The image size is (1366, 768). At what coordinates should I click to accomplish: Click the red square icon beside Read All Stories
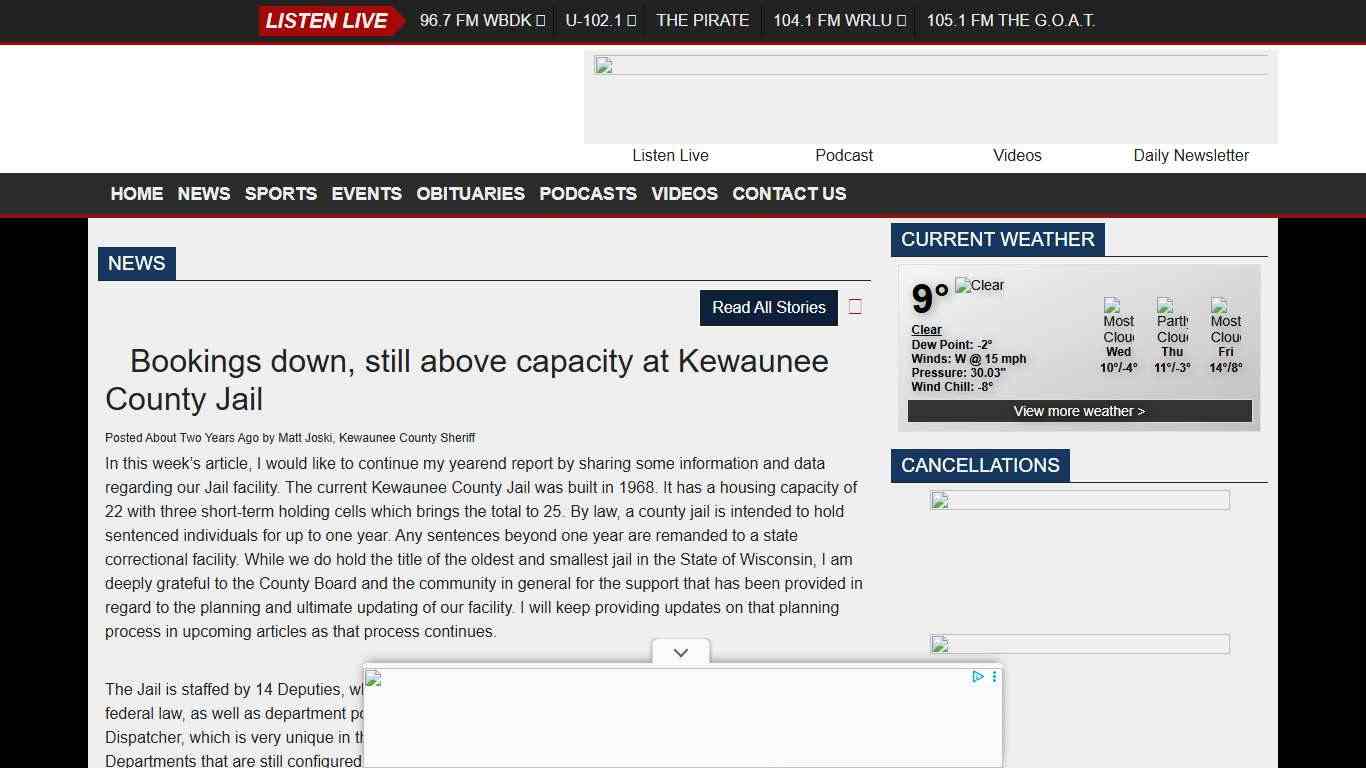coord(855,307)
